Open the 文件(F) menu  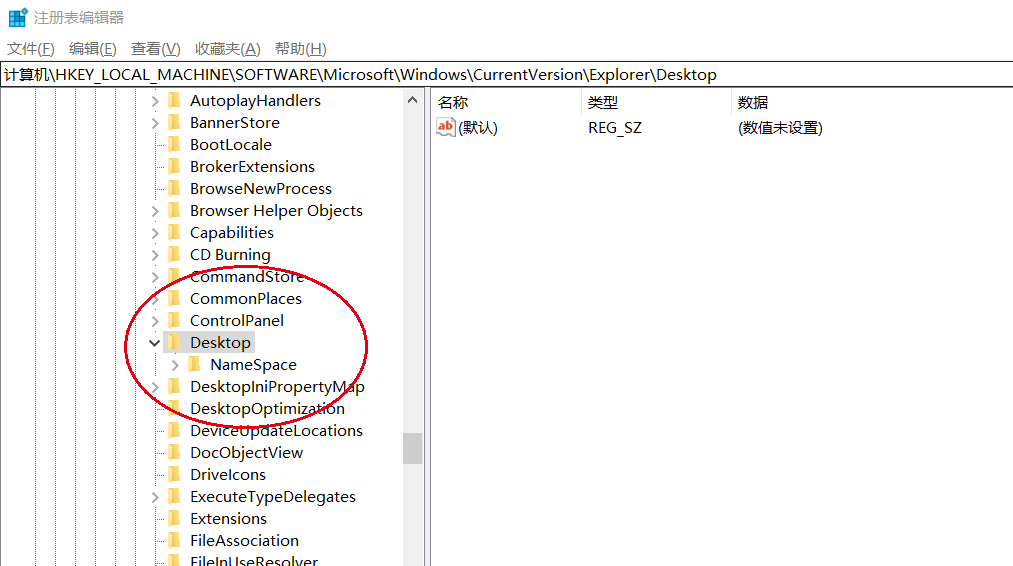30,49
